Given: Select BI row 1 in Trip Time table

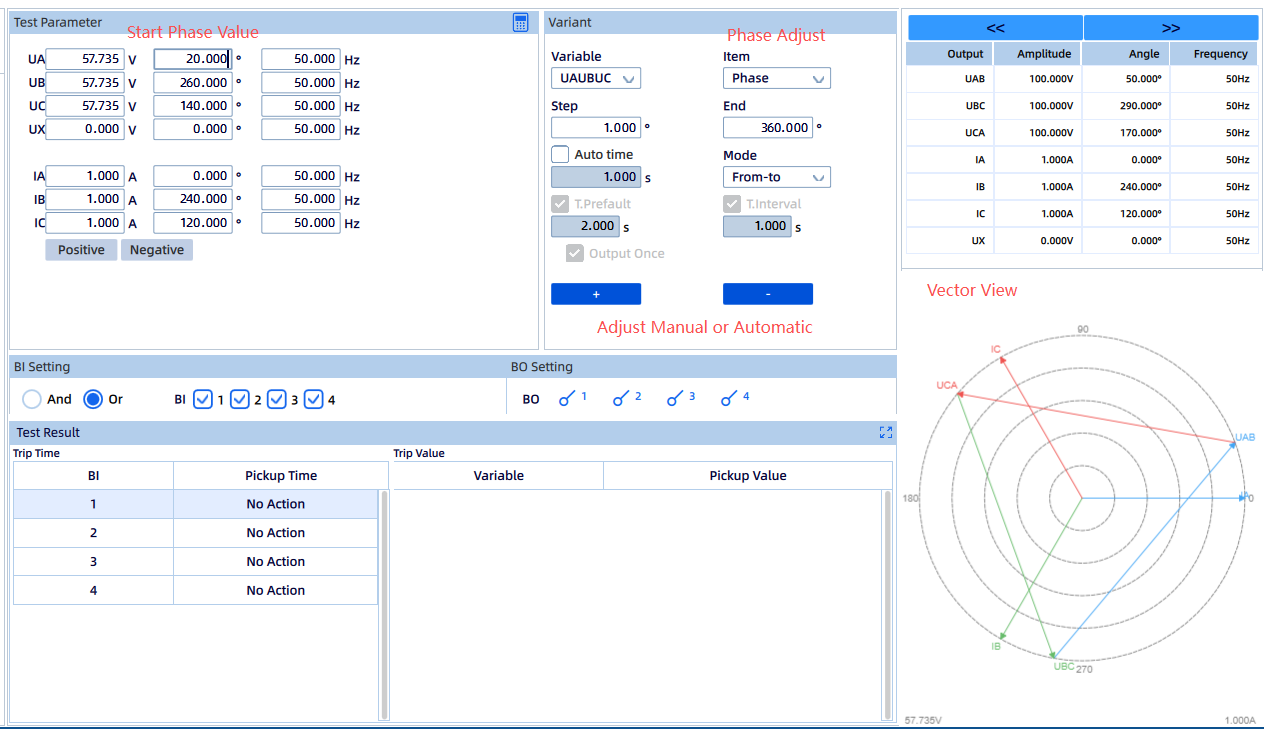Looking at the screenshot, I should point(94,504).
